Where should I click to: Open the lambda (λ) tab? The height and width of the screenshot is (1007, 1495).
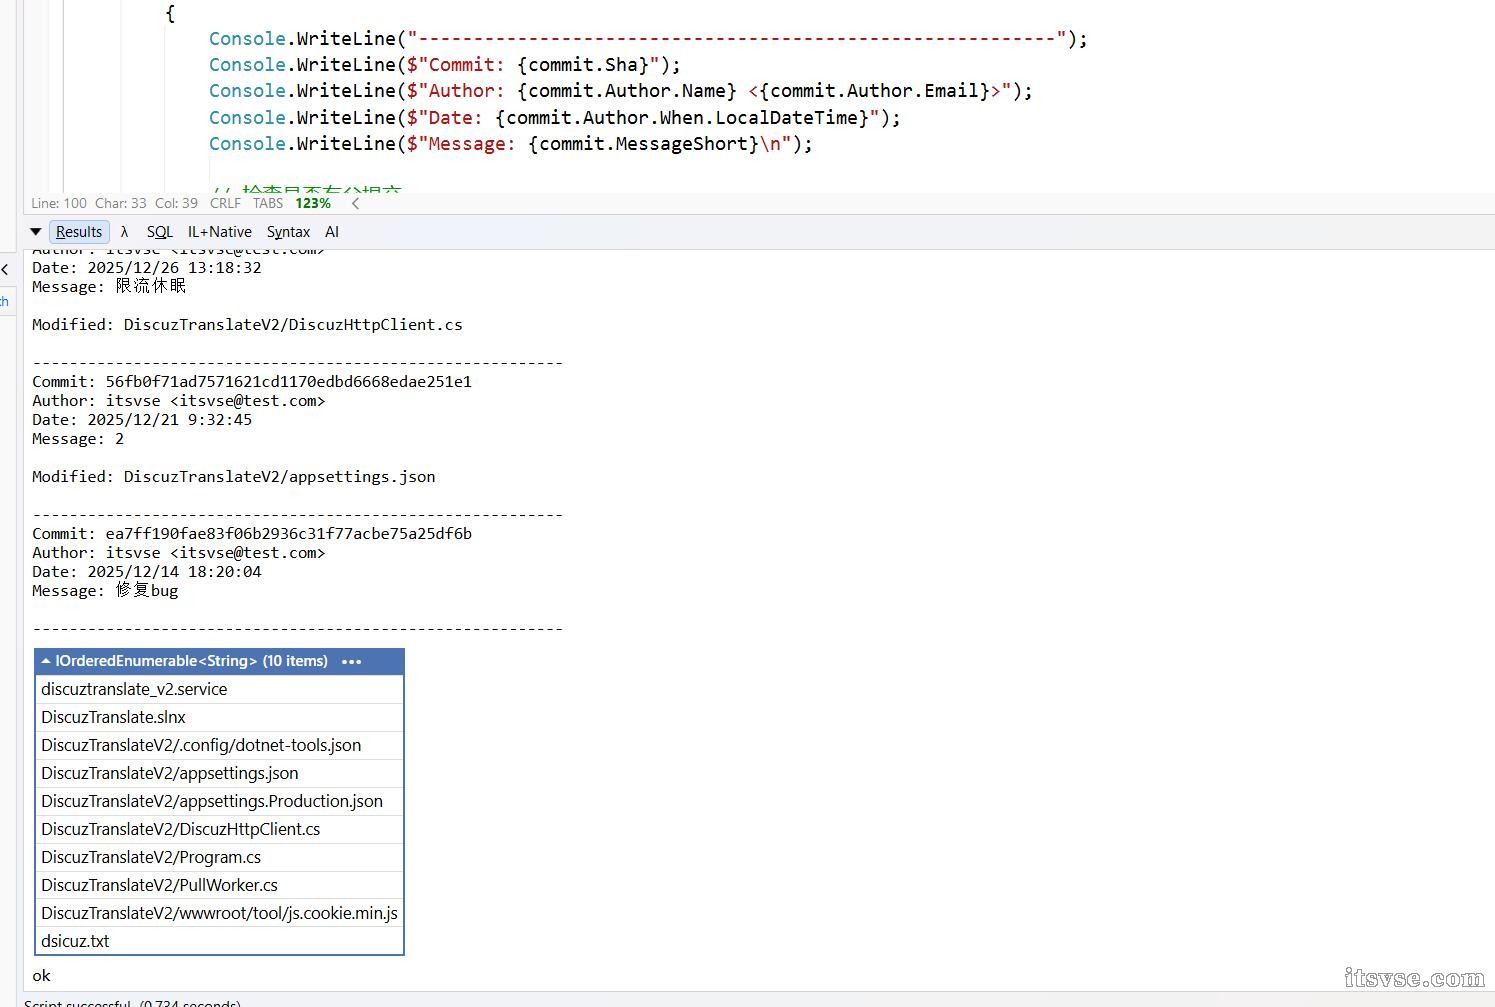(x=124, y=232)
